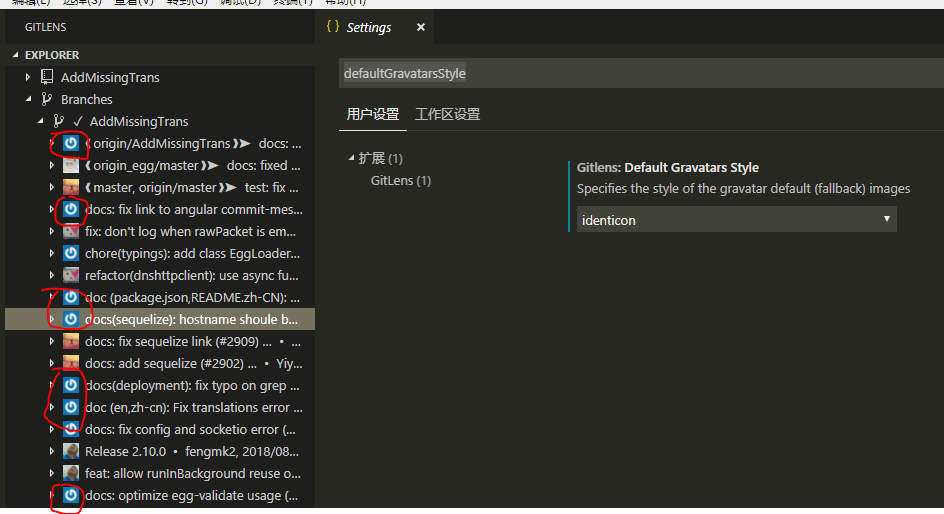The width and height of the screenshot is (944, 514).
Task: Collapse the Branches tree node
Action: tap(28, 99)
